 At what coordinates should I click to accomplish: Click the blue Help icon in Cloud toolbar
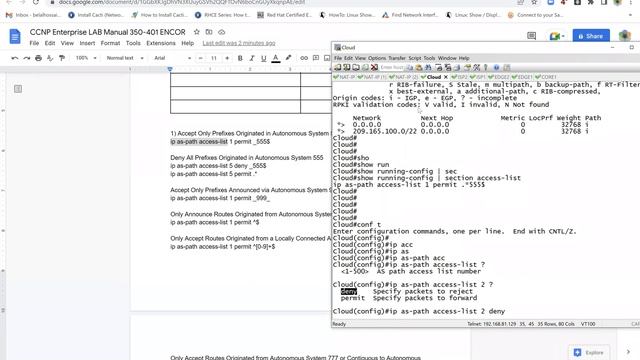(496, 67)
